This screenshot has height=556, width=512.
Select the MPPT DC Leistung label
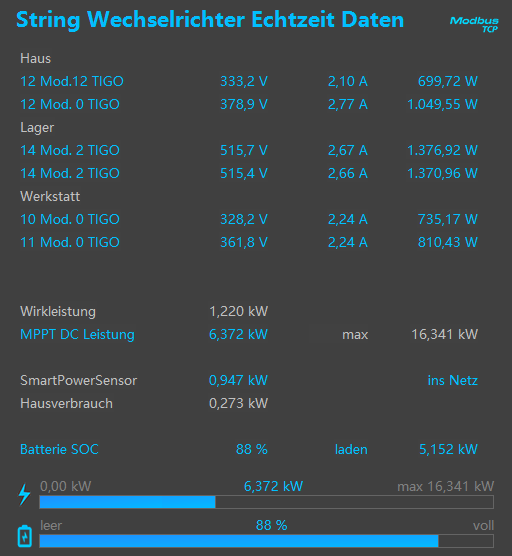point(77,334)
